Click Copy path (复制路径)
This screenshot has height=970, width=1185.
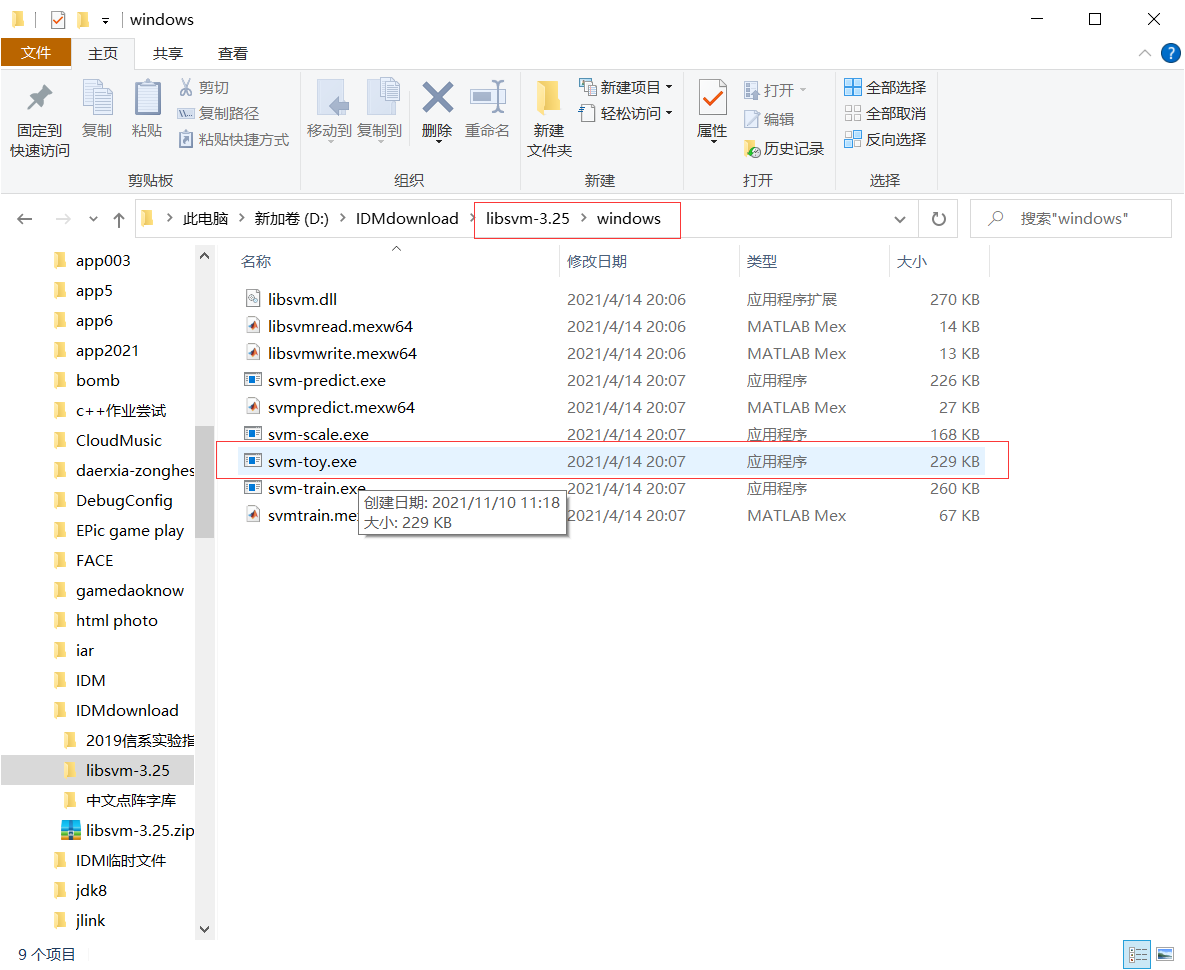(218, 113)
